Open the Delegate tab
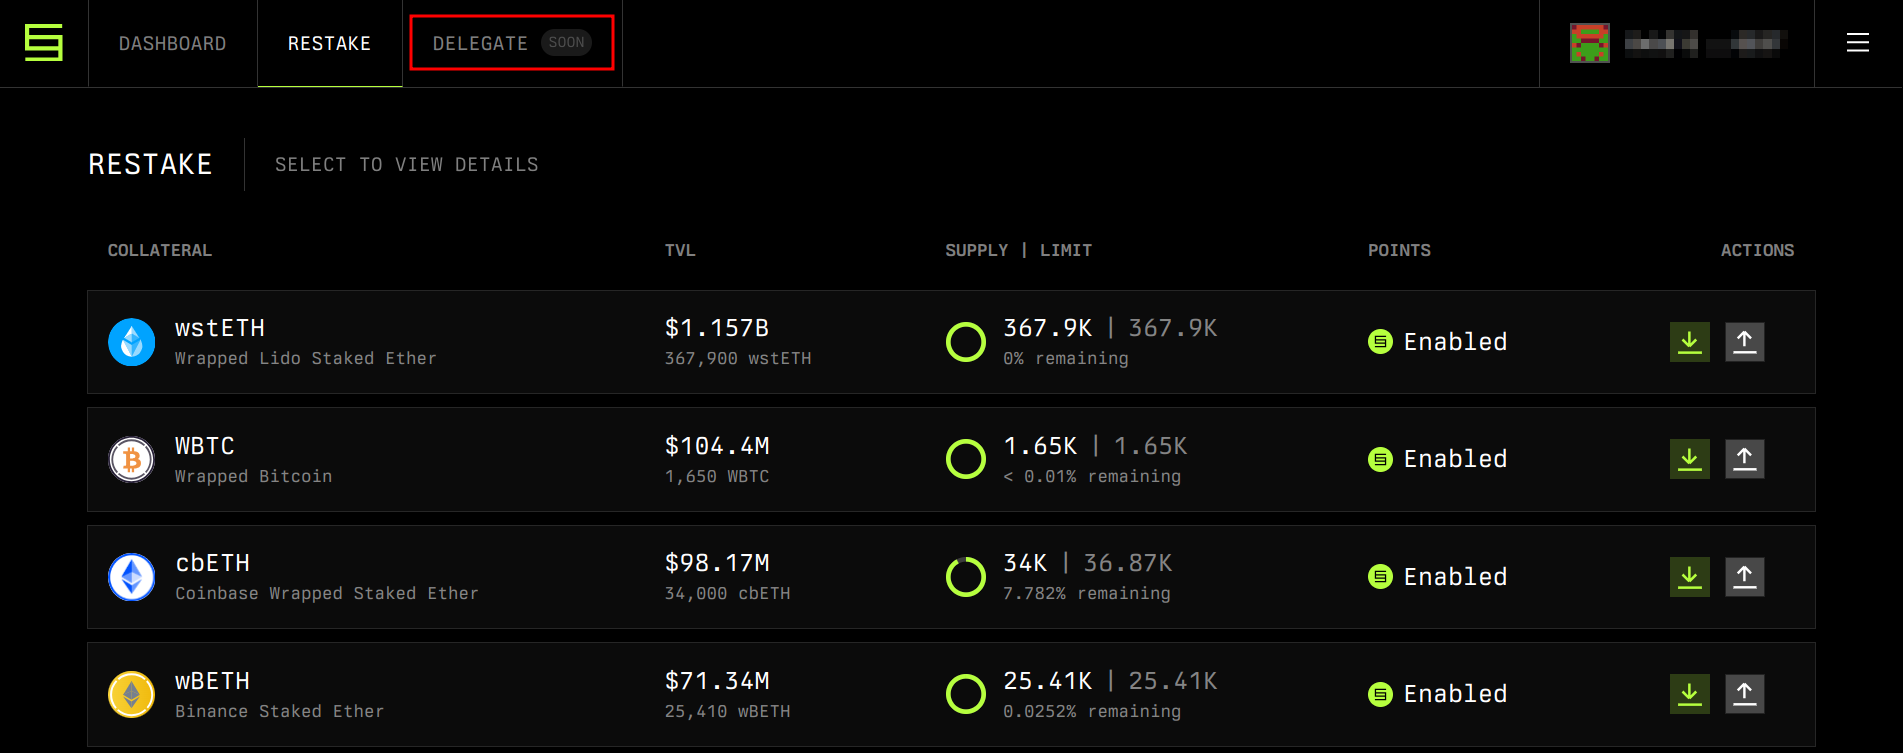Image resolution: width=1903 pixels, height=753 pixels. [512, 43]
